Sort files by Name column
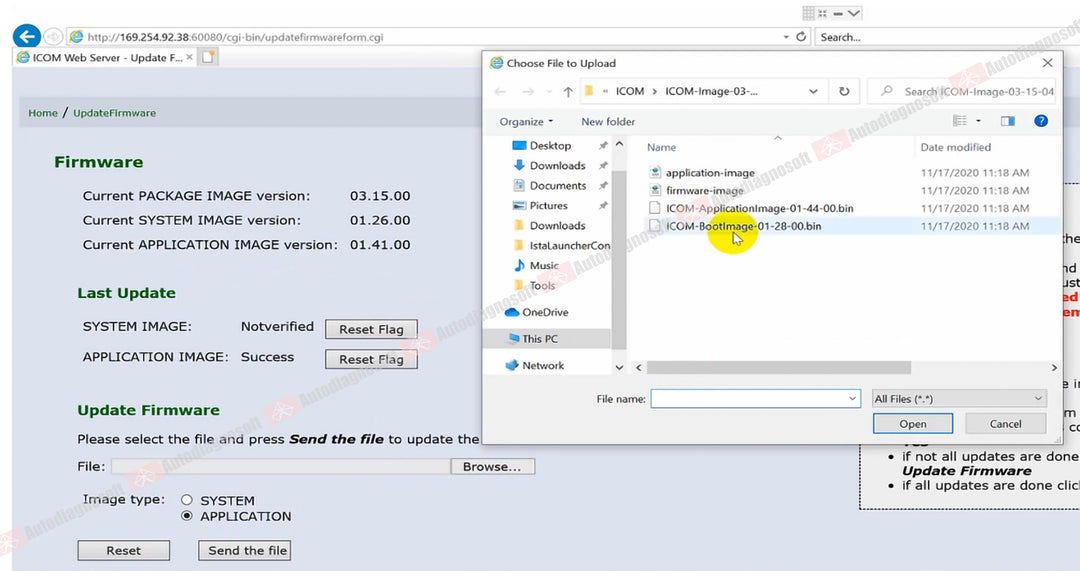Image resolution: width=1080 pixels, height=571 pixels. click(661, 147)
